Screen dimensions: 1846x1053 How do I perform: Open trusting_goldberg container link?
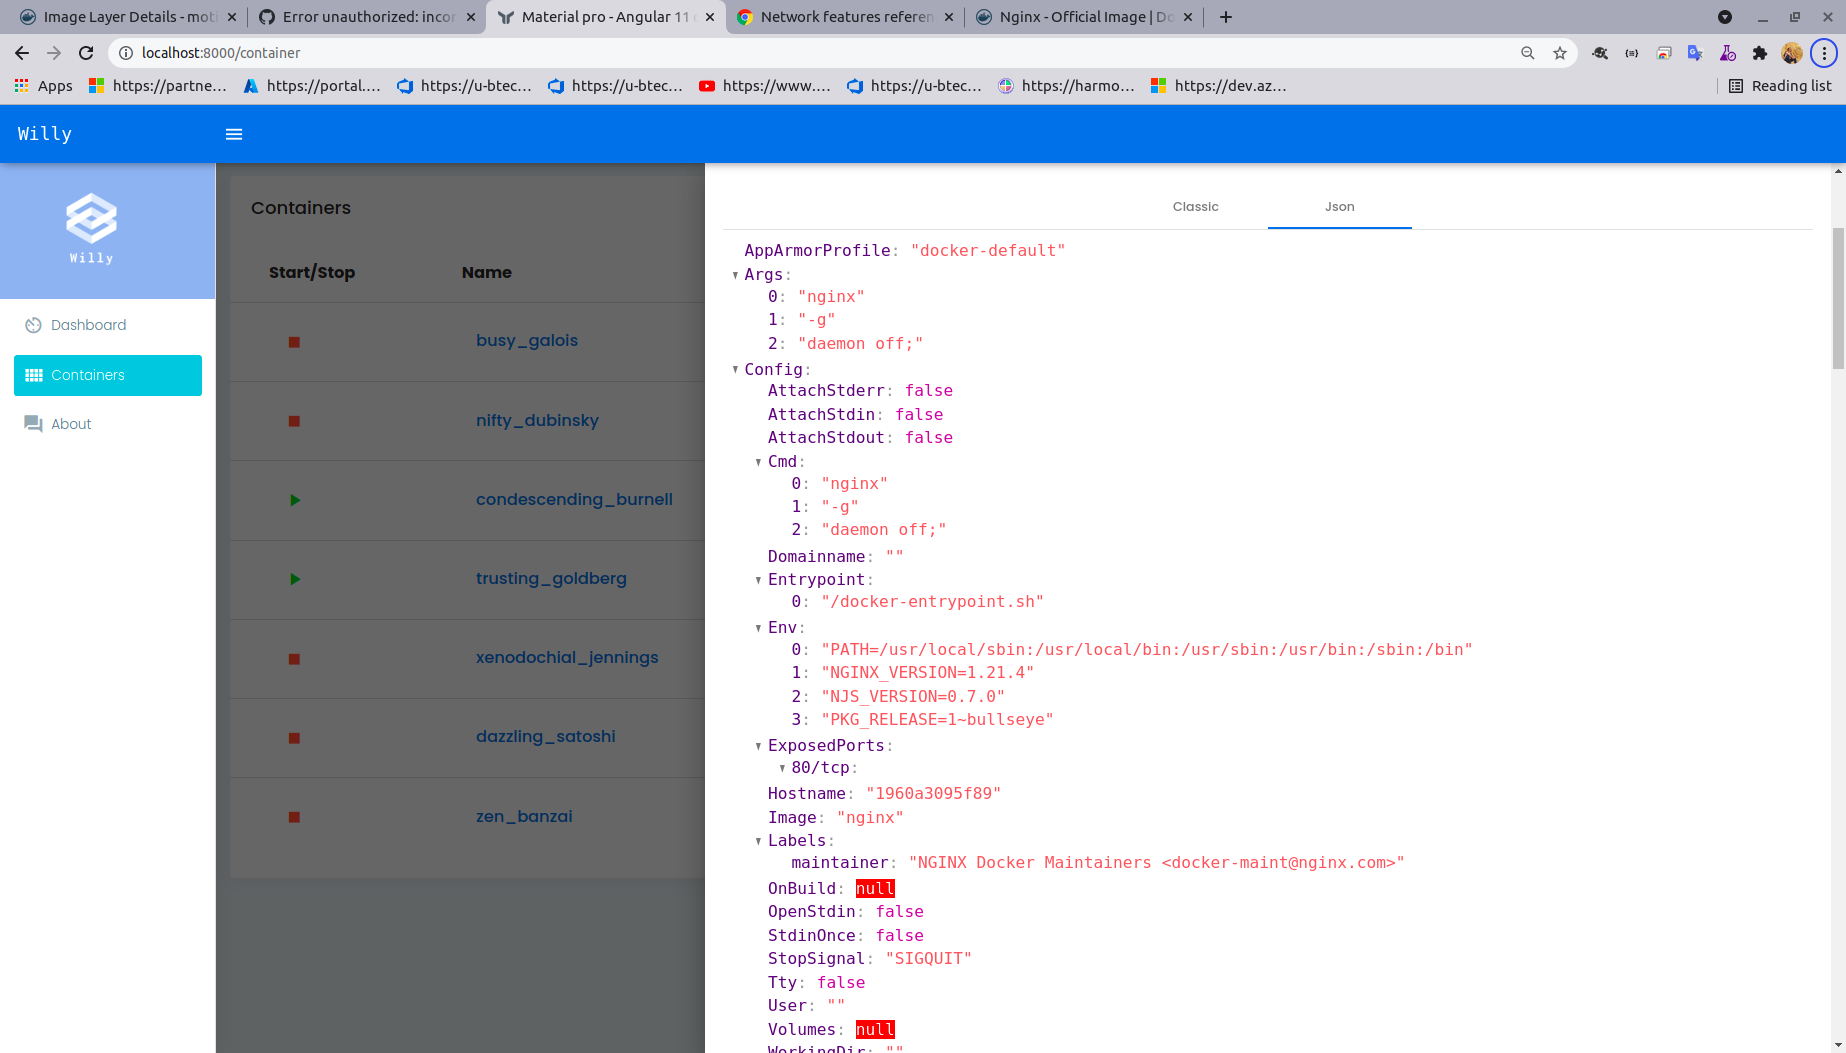[551, 578]
